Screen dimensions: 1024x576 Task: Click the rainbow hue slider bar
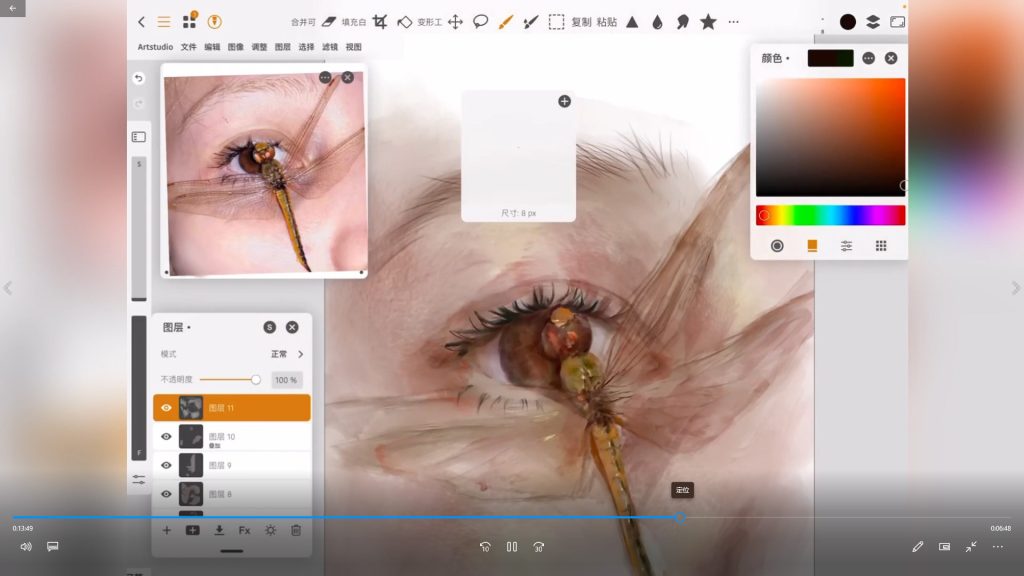click(x=830, y=215)
